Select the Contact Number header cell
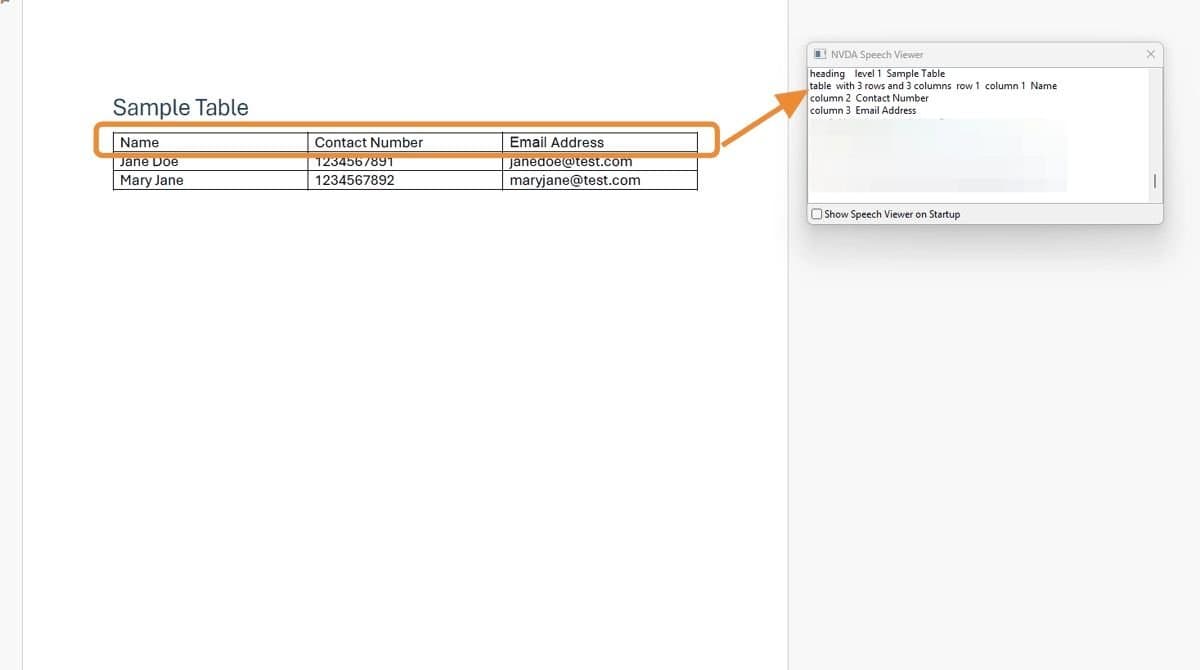Image resolution: width=1200 pixels, height=670 pixels. click(369, 142)
